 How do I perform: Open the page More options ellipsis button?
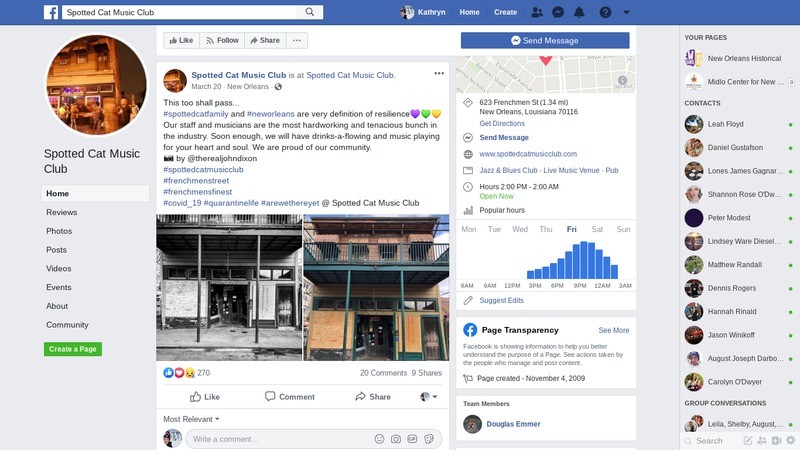click(297, 40)
